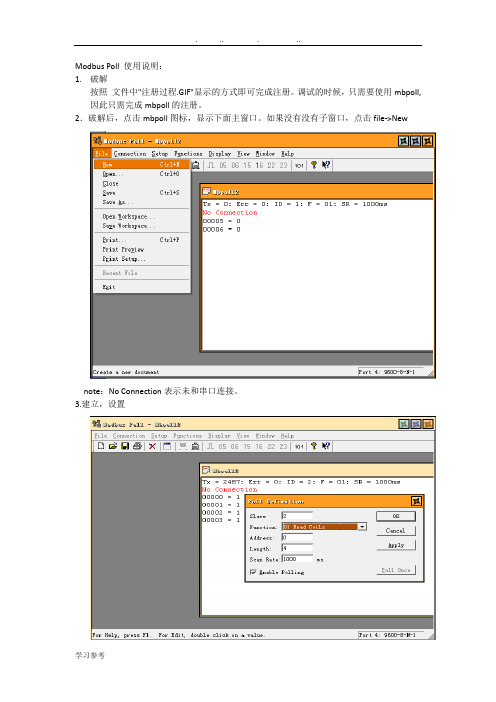Click pulse waveform icon in lower window toolbar
Viewport: 496px width, 702px height.
pos(210,446)
